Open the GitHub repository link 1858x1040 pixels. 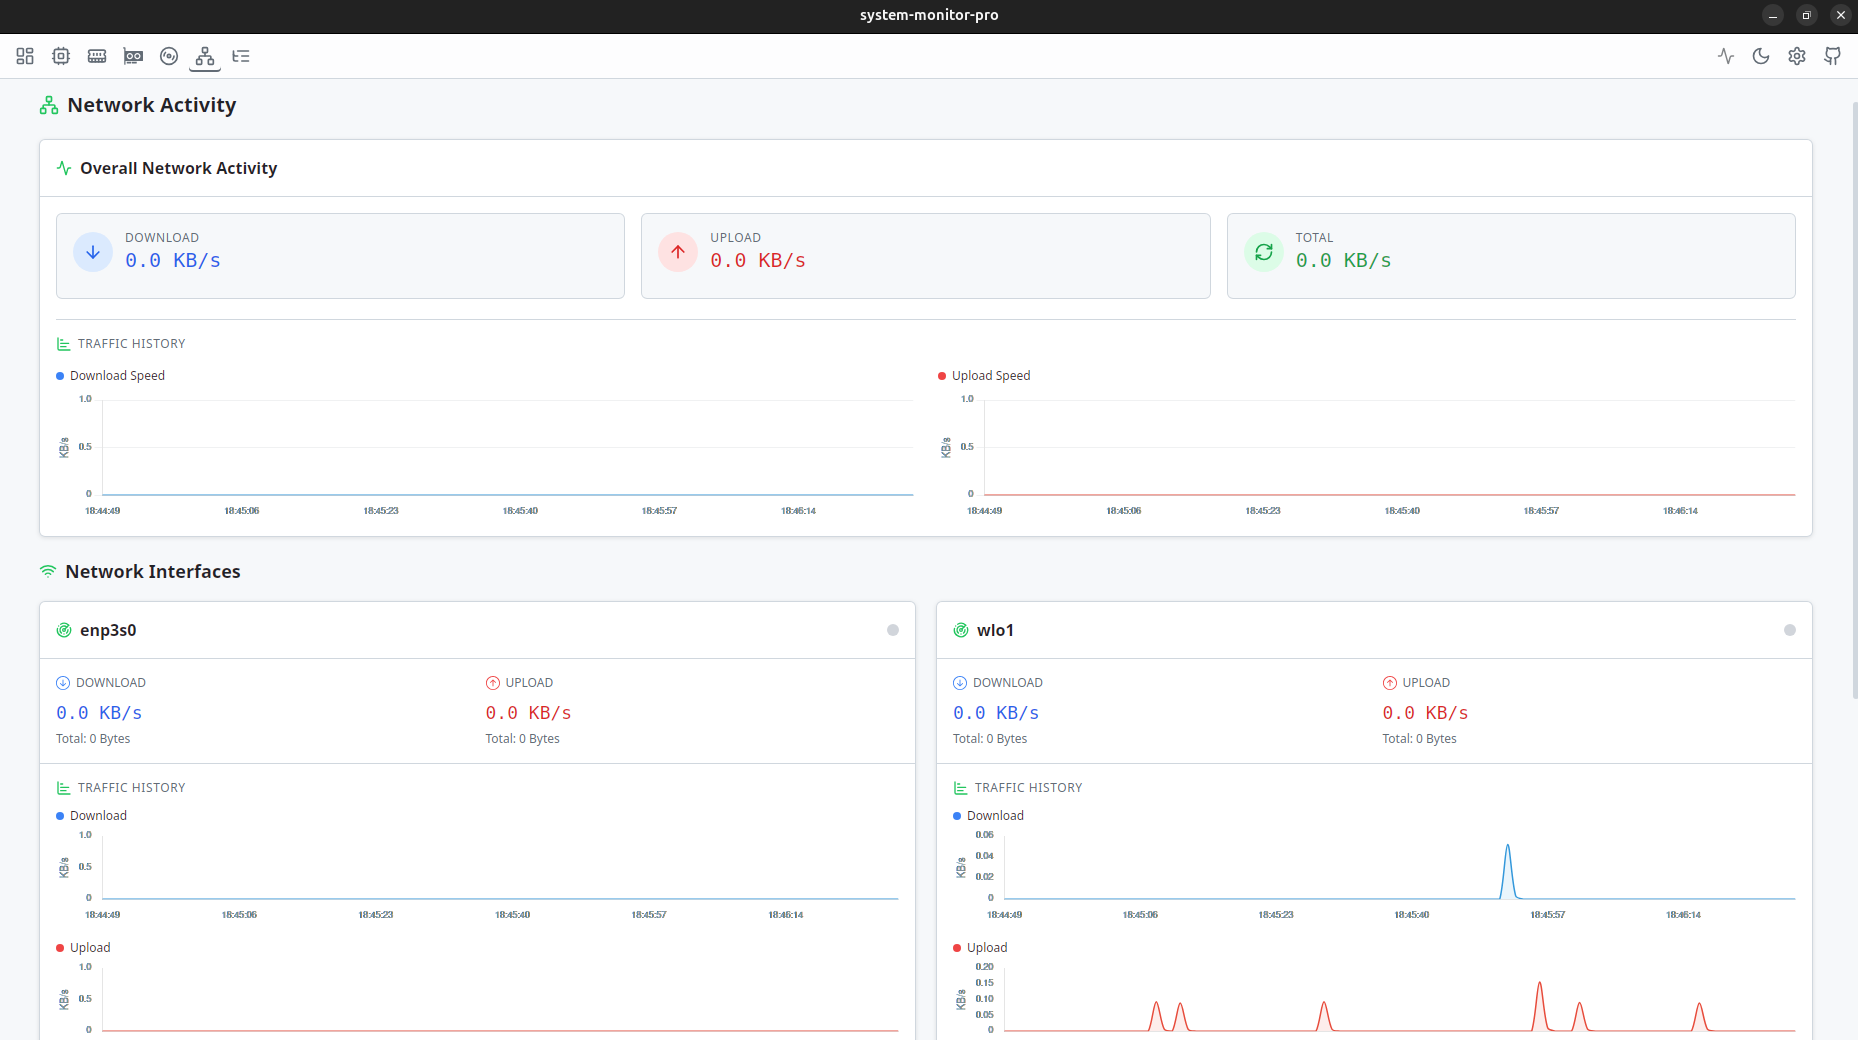coord(1833,57)
